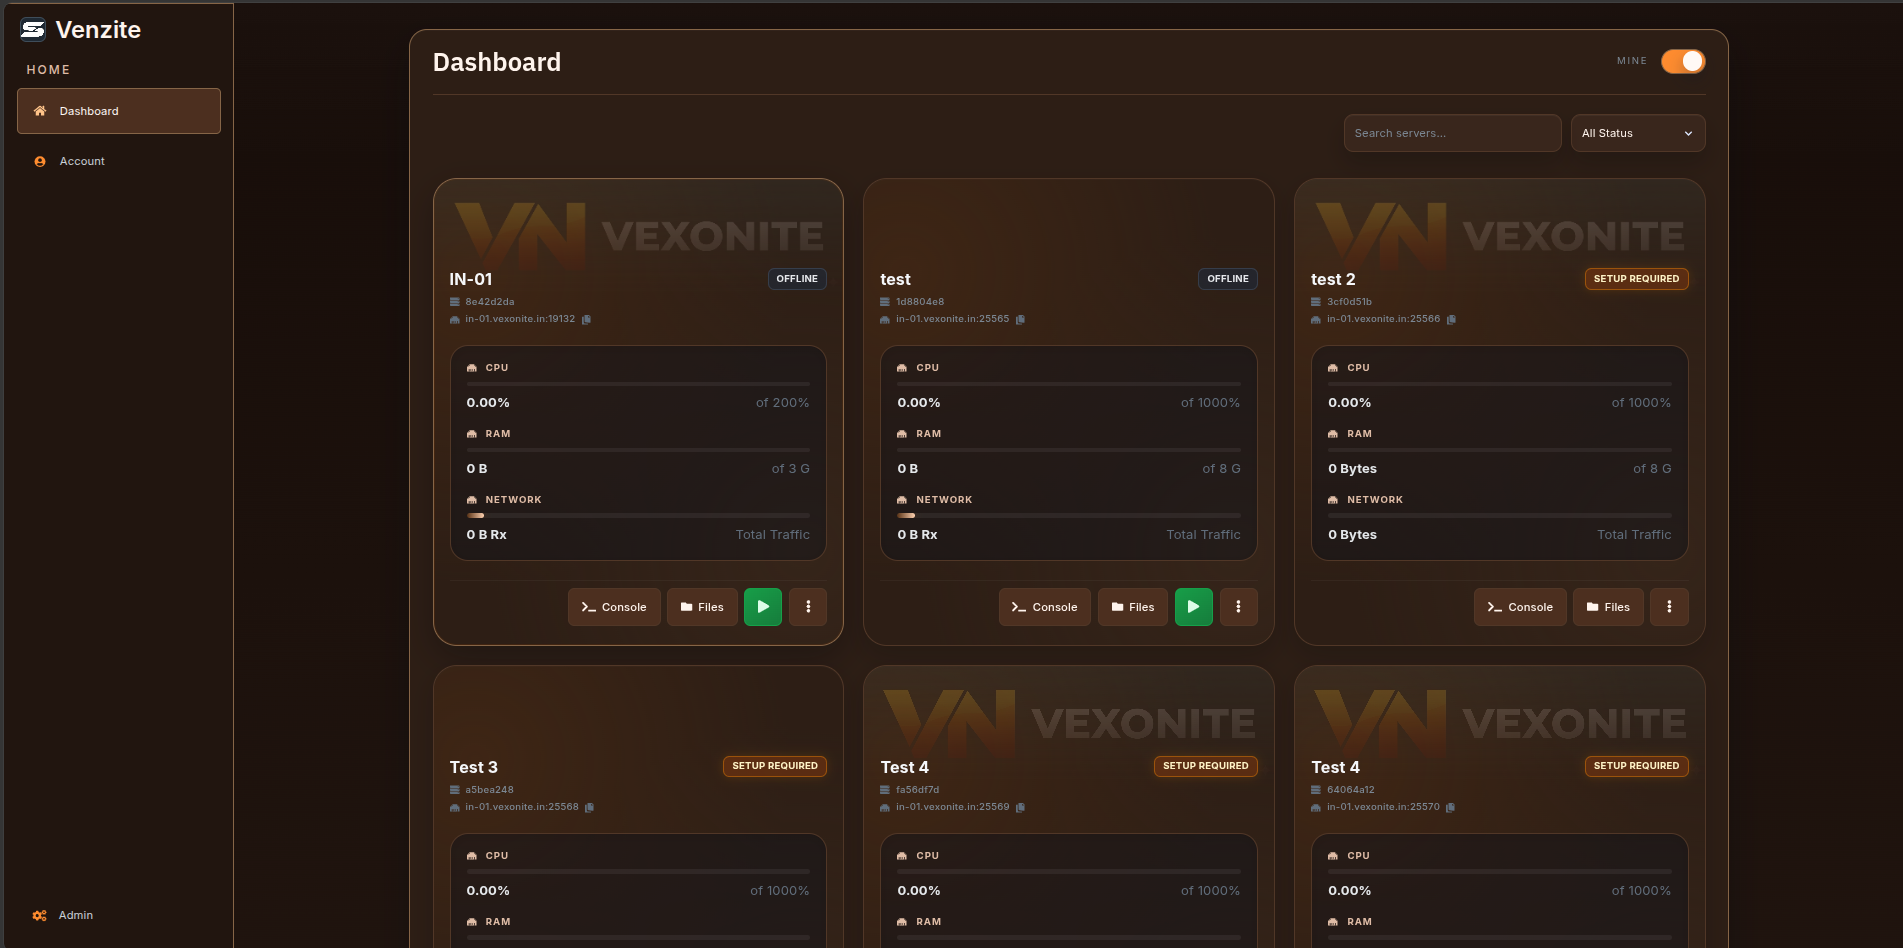This screenshot has height=948, width=1903.
Task: Select Dashboard in the sidebar
Action: click(x=119, y=111)
